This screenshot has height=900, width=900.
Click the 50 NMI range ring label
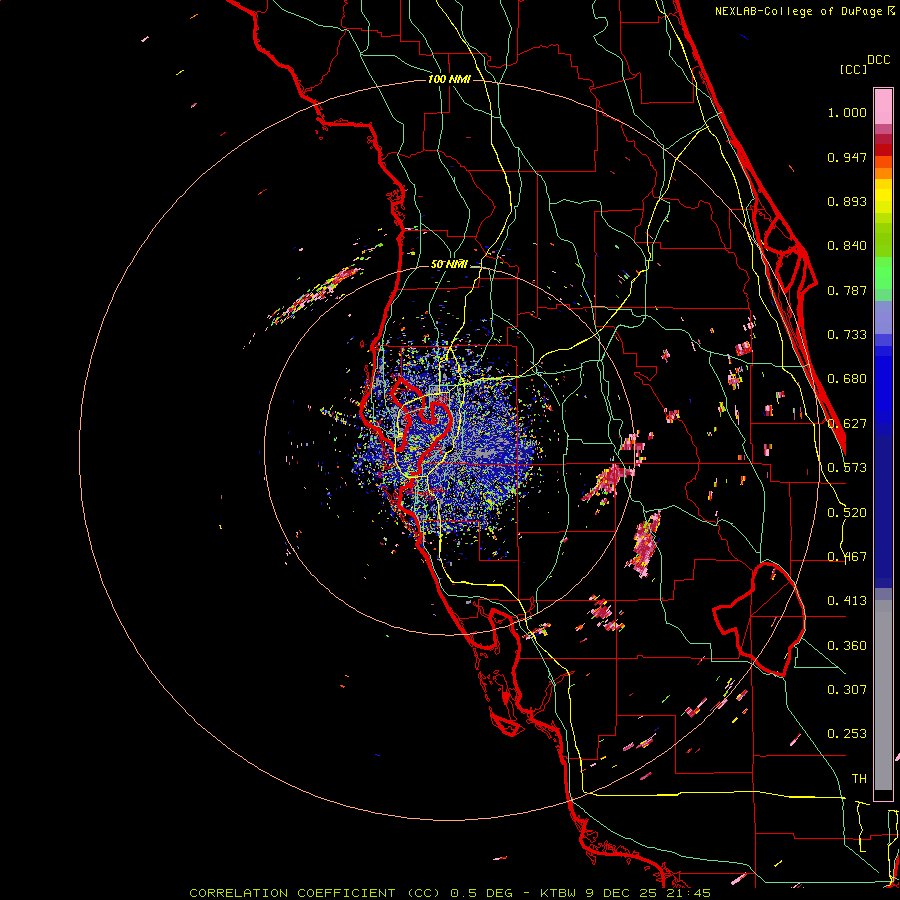pyautogui.click(x=449, y=264)
